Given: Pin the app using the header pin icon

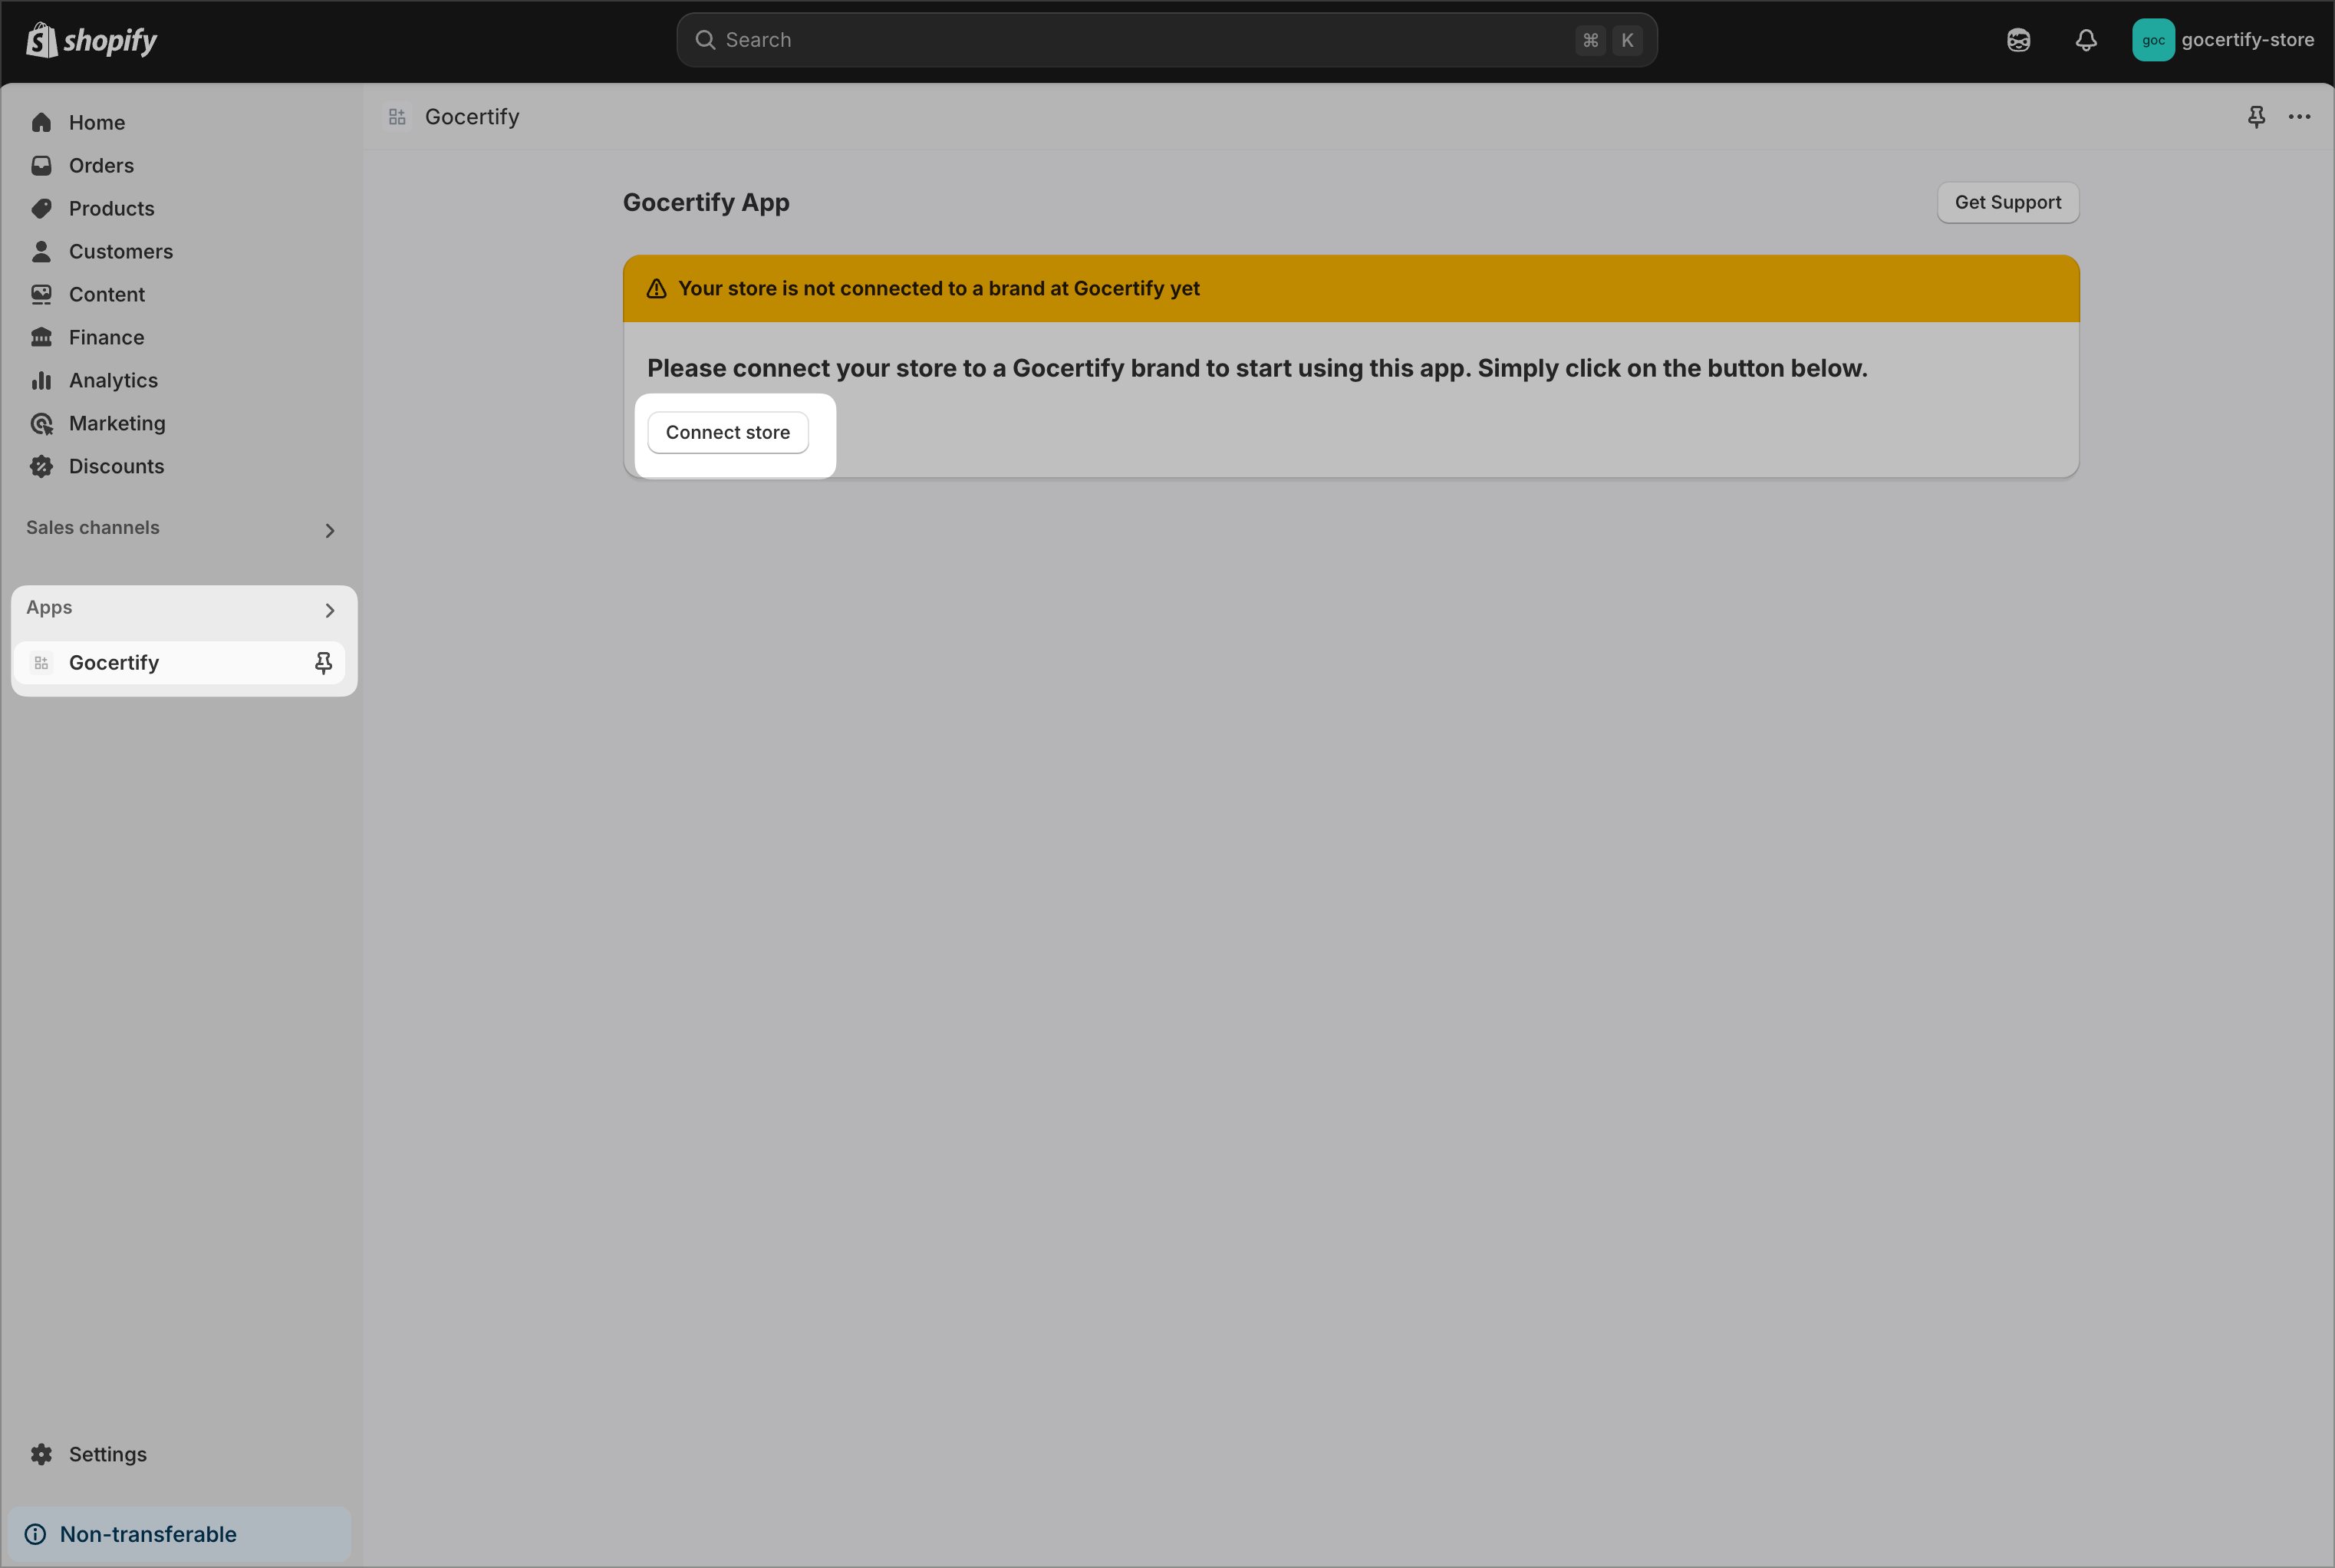Looking at the screenshot, I should click(2256, 117).
